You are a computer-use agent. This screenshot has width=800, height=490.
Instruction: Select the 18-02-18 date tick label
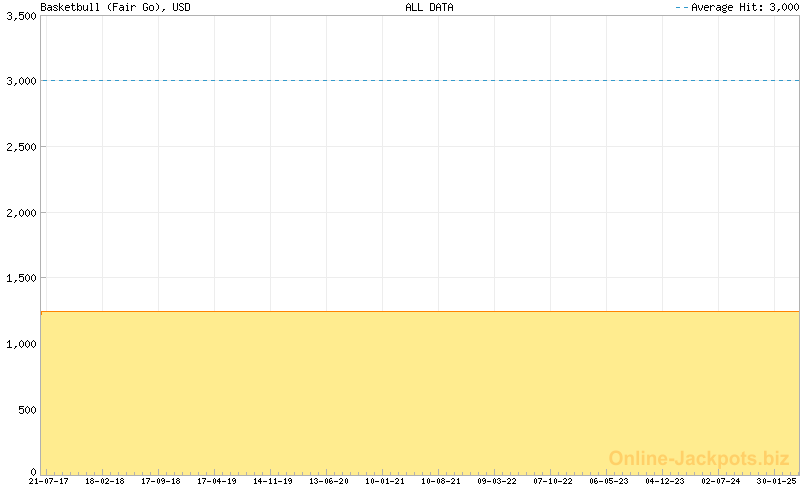coord(104,481)
